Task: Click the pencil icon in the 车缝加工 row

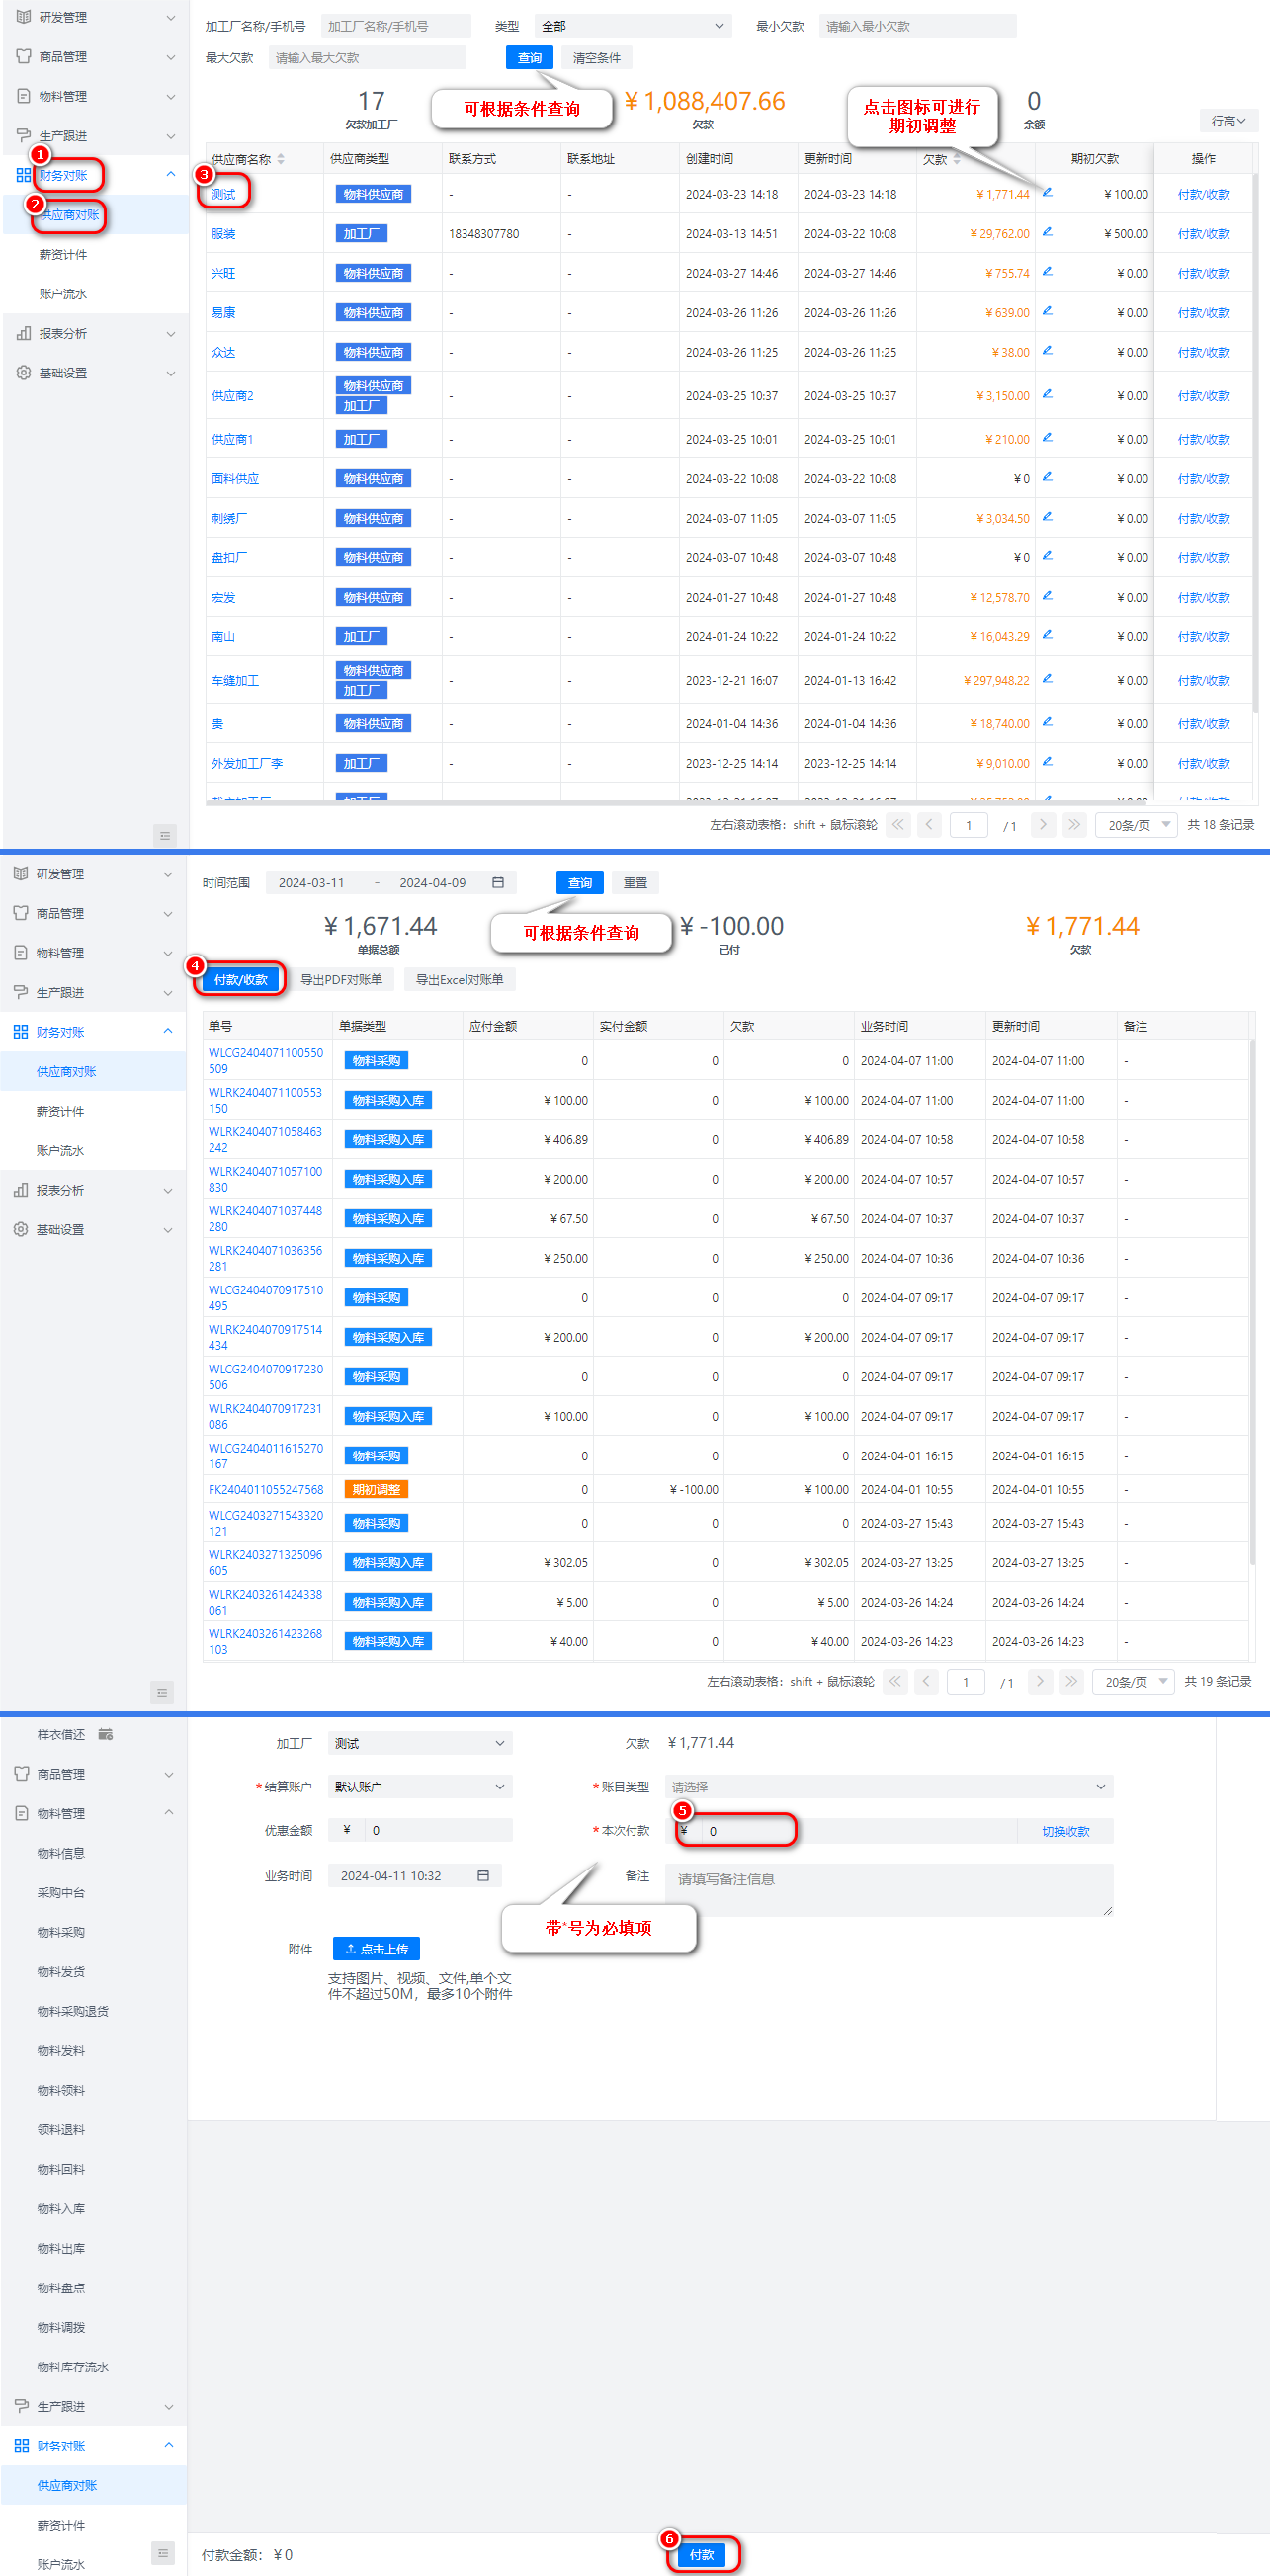Action: [x=1047, y=679]
